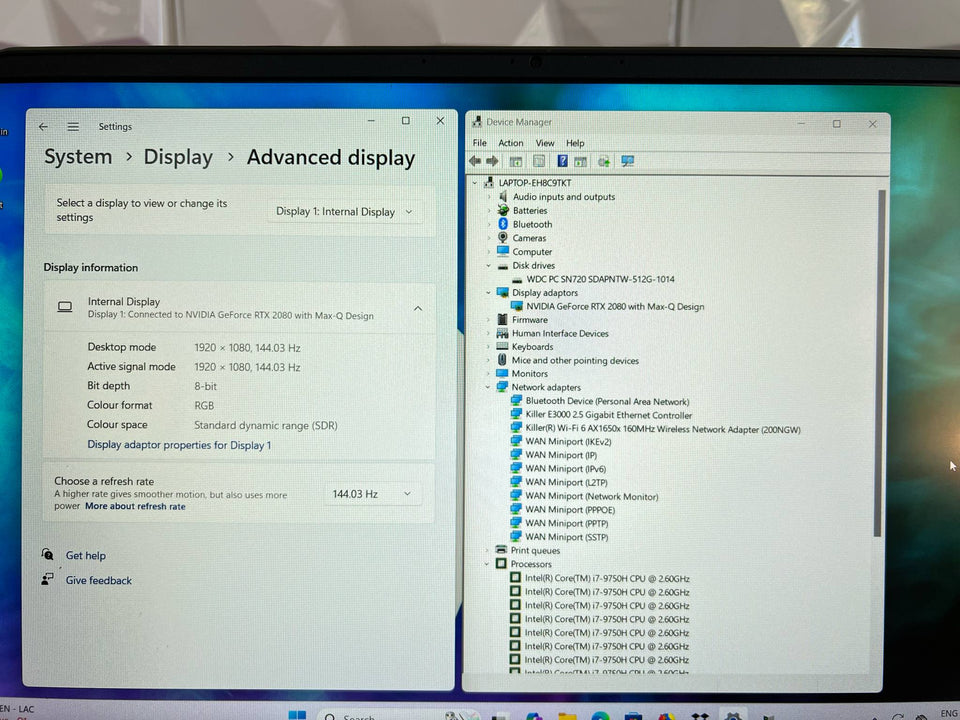Click the NVIDIA GeForce RTX 2080 adapter icon
The image size is (960, 720).
point(517,306)
